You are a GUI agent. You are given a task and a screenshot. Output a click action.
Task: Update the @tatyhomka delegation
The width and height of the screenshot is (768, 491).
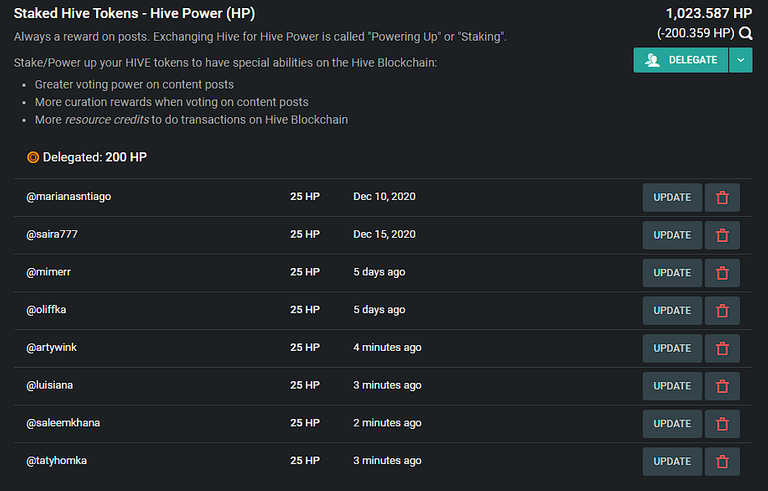click(x=672, y=462)
